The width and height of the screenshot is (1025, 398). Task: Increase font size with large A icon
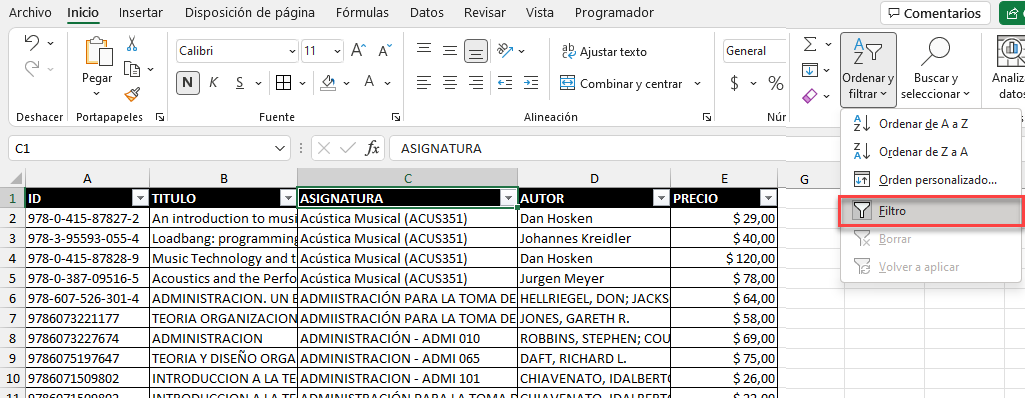pyautogui.click(x=358, y=50)
